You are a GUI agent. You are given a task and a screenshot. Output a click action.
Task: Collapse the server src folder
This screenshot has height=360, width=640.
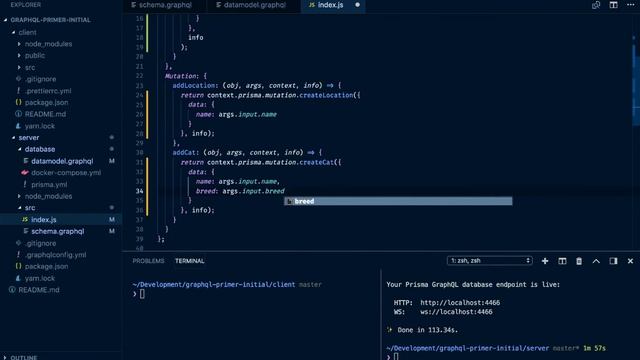tap(30, 208)
